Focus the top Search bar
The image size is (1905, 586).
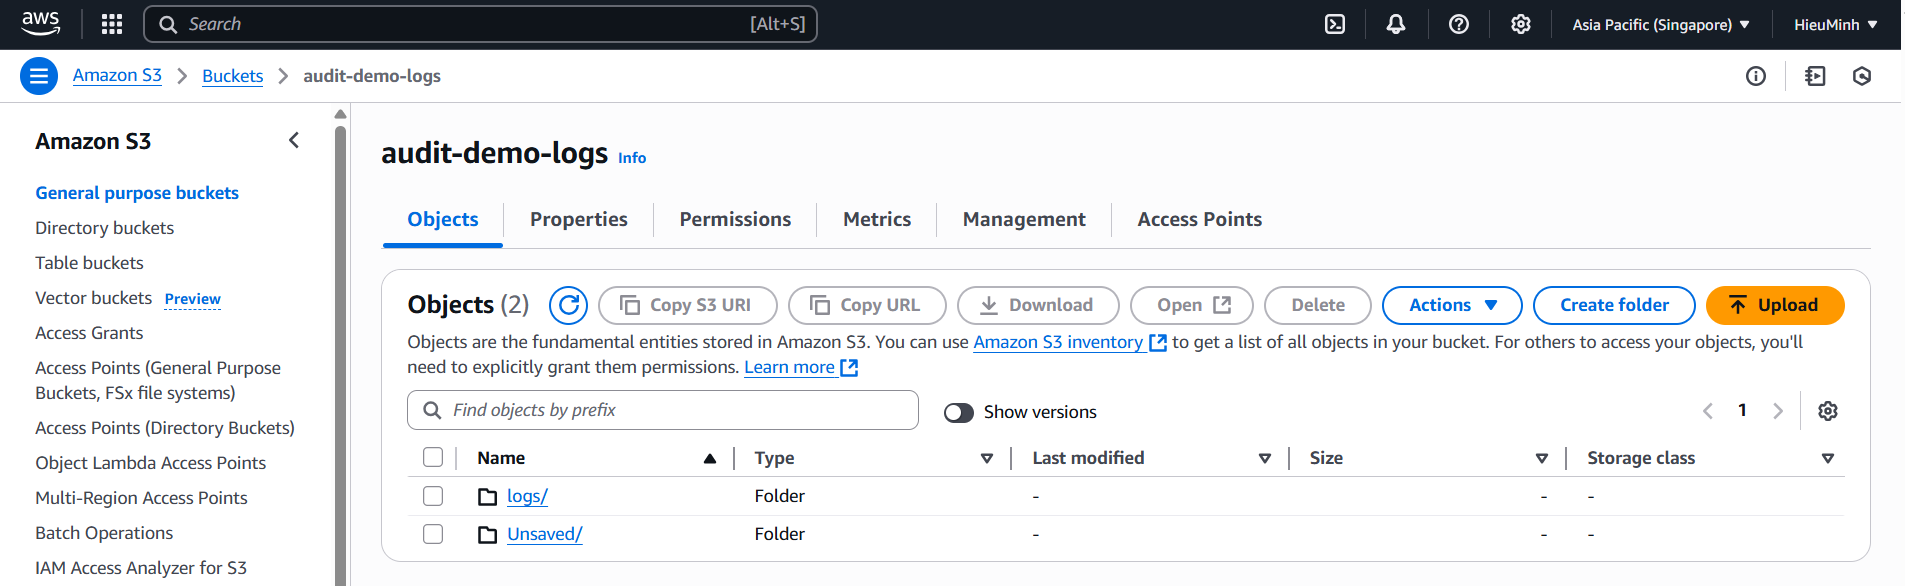click(480, 24)
